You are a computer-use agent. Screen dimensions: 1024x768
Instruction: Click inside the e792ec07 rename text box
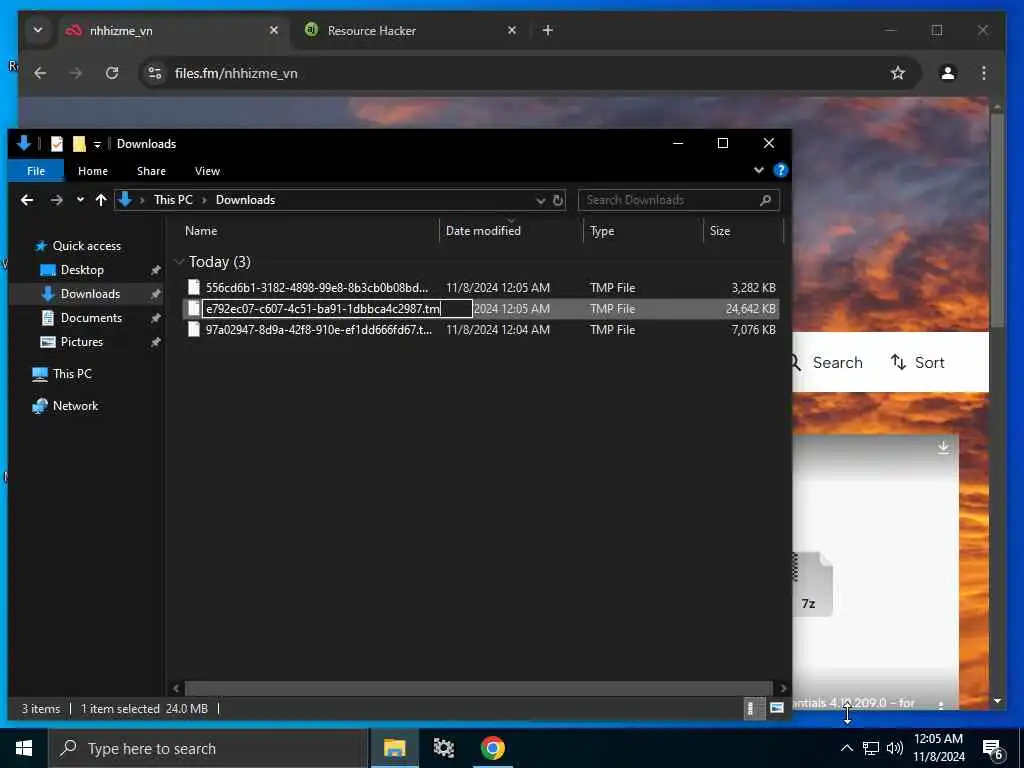(x=337, y=308)
